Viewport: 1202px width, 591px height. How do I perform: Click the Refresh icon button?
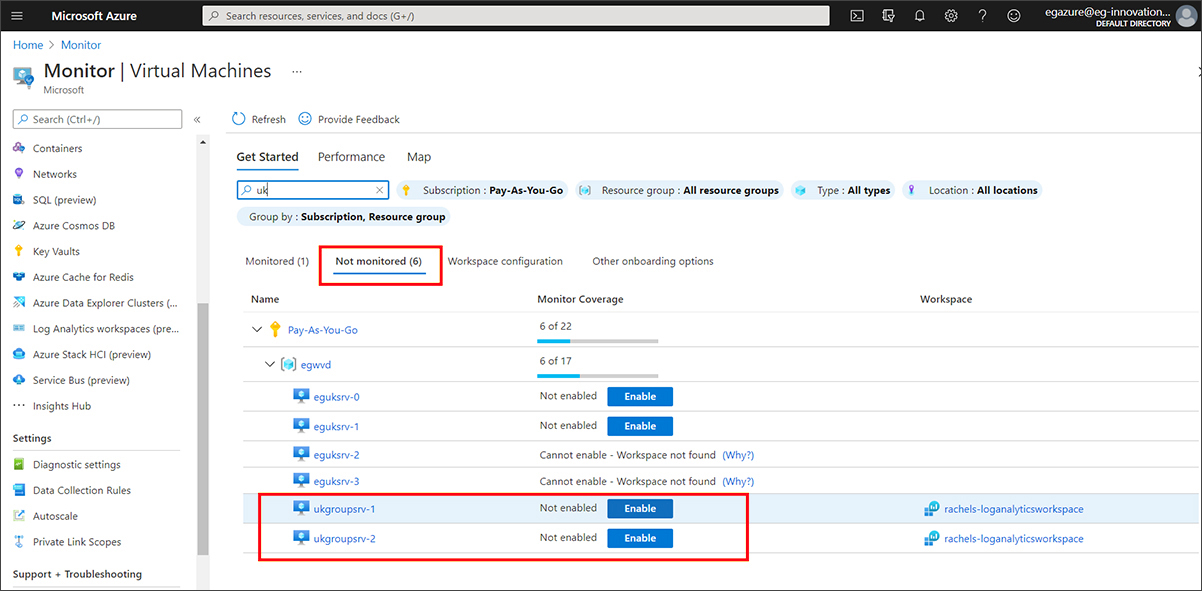pos(239,119)
